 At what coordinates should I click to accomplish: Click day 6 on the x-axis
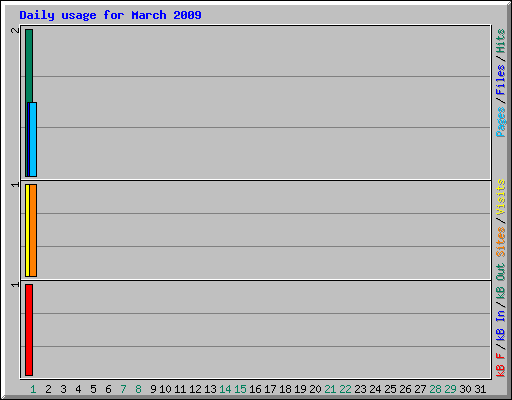[x=108, y=389]
